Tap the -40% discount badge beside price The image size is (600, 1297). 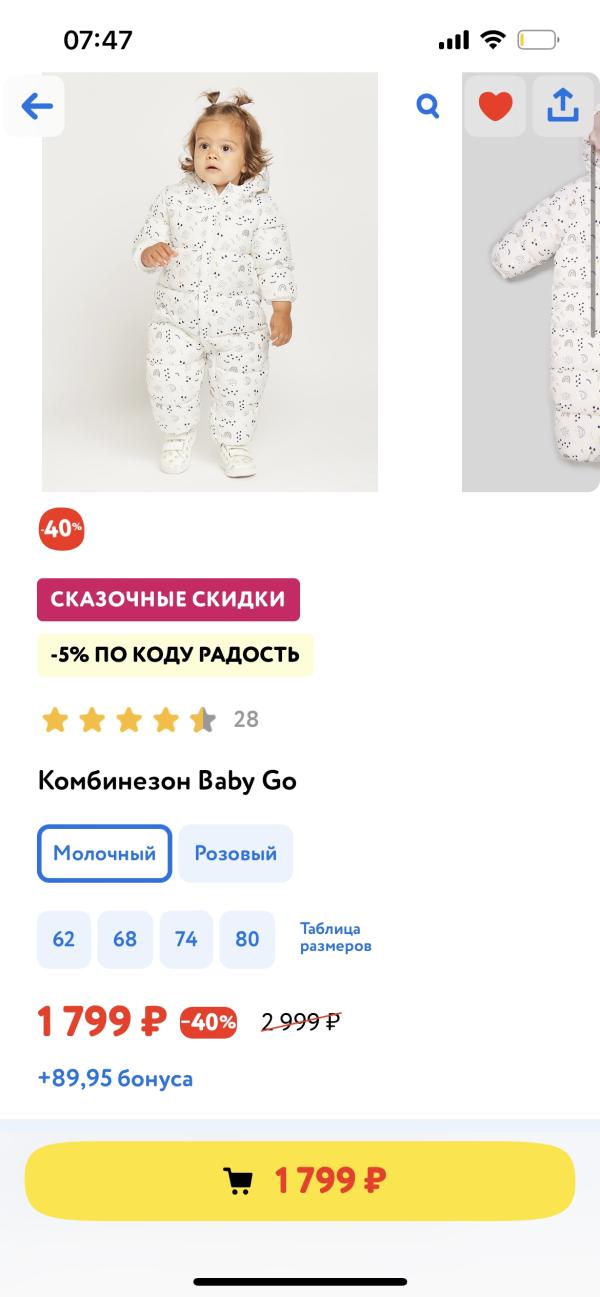click(209, 1022)
